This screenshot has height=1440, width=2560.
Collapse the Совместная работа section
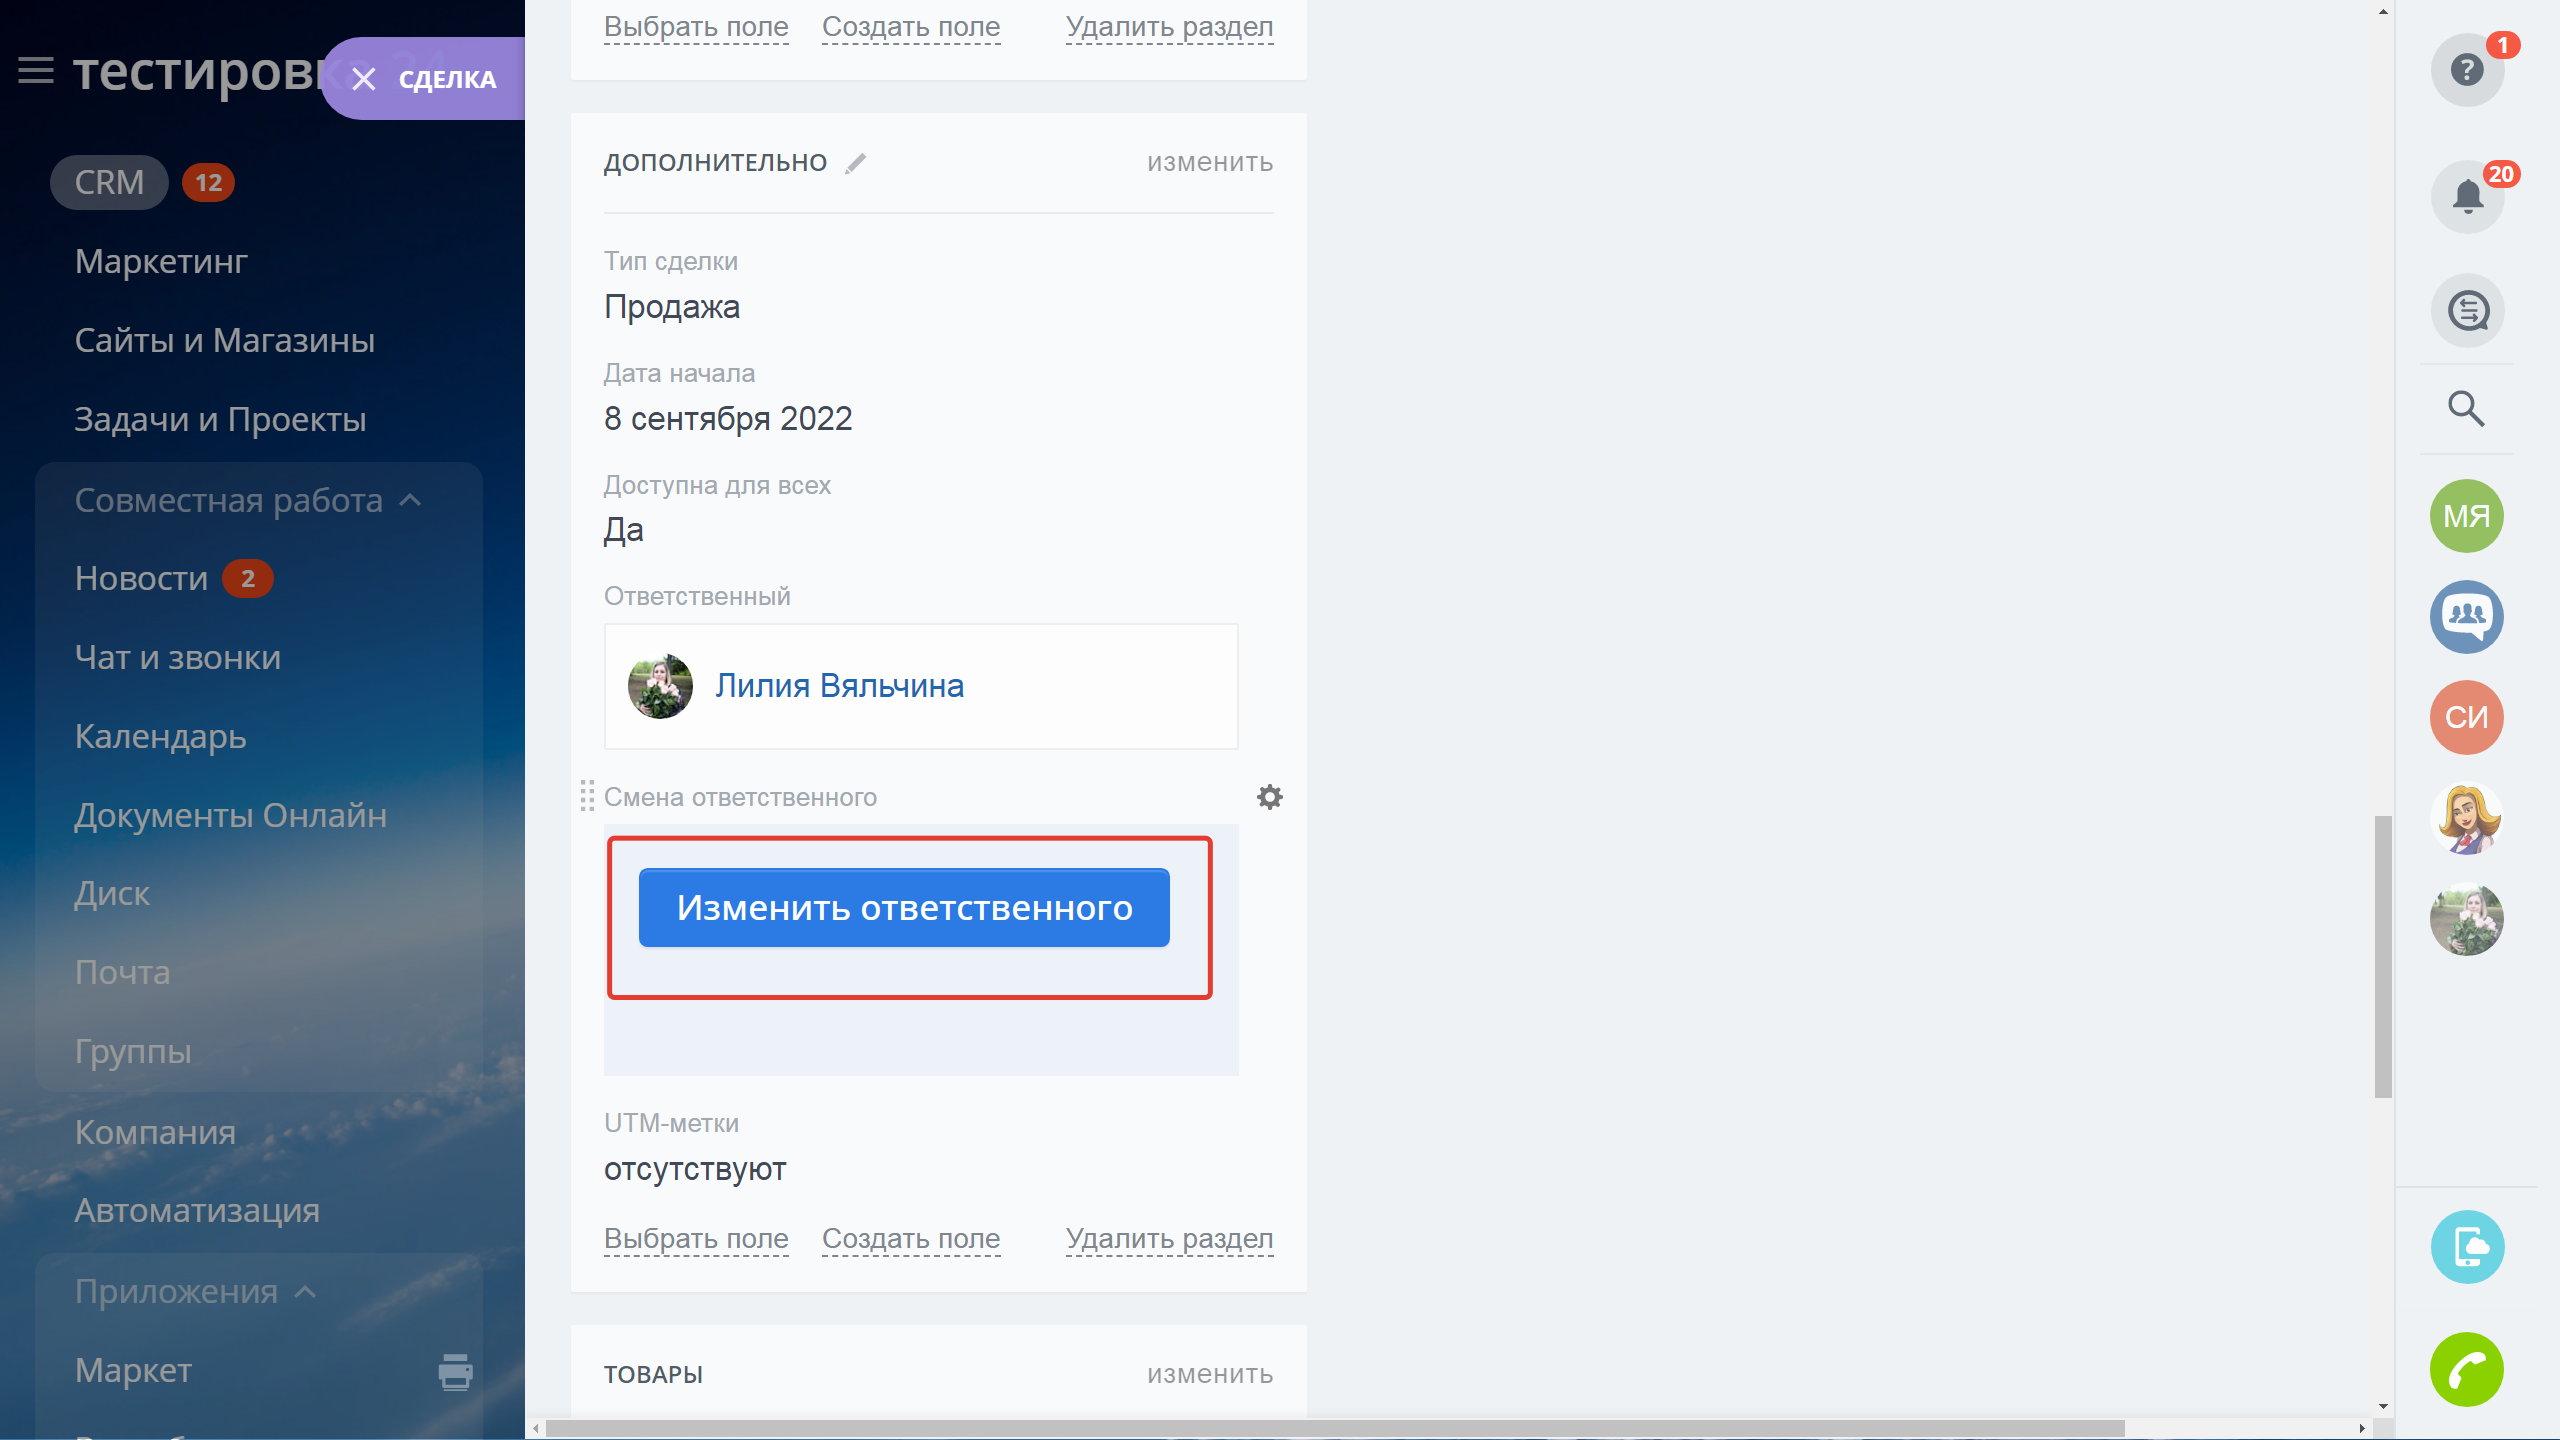410,500
